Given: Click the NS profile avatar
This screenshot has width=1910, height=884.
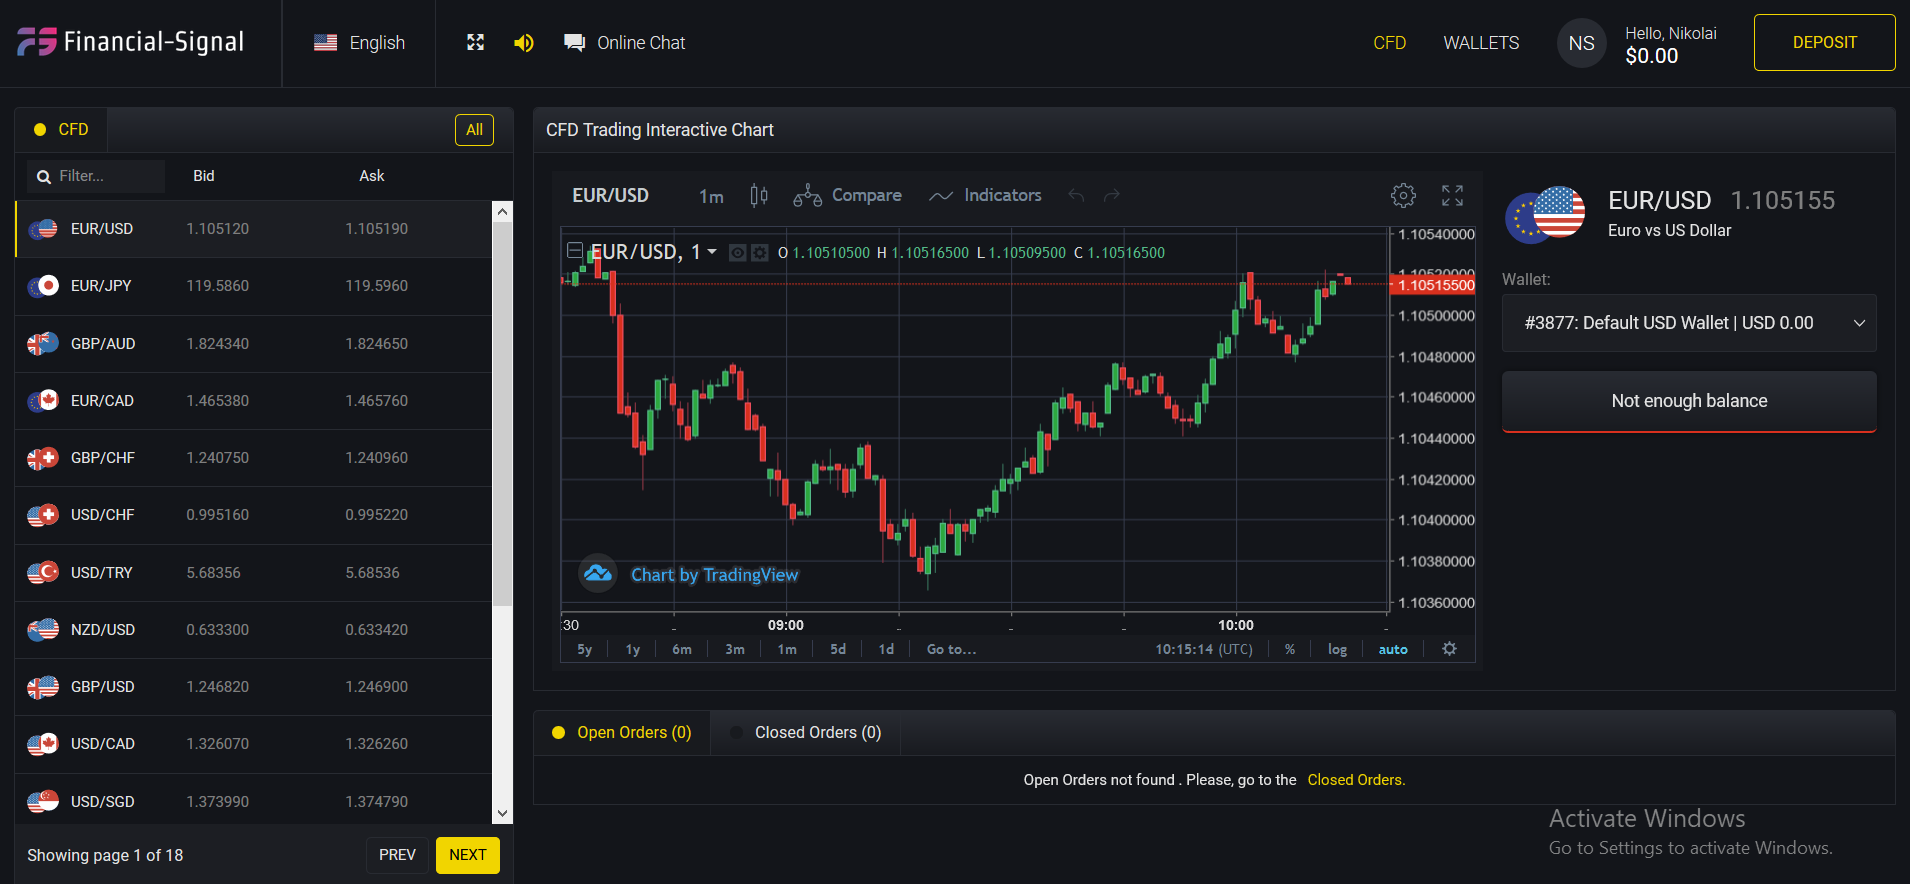Looking at the screenshot, I should click(x=1581, y=43).
